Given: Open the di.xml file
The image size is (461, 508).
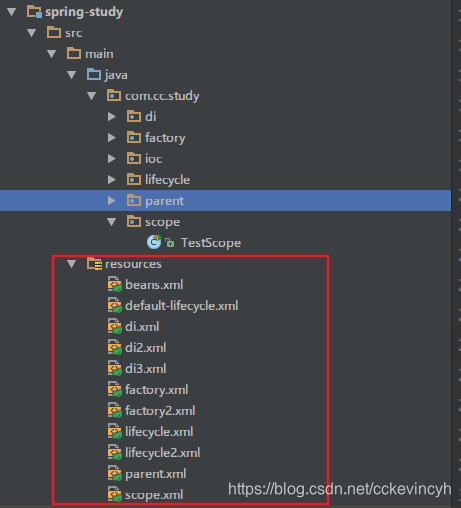Looking at the screenshot, I should point(142,327).
